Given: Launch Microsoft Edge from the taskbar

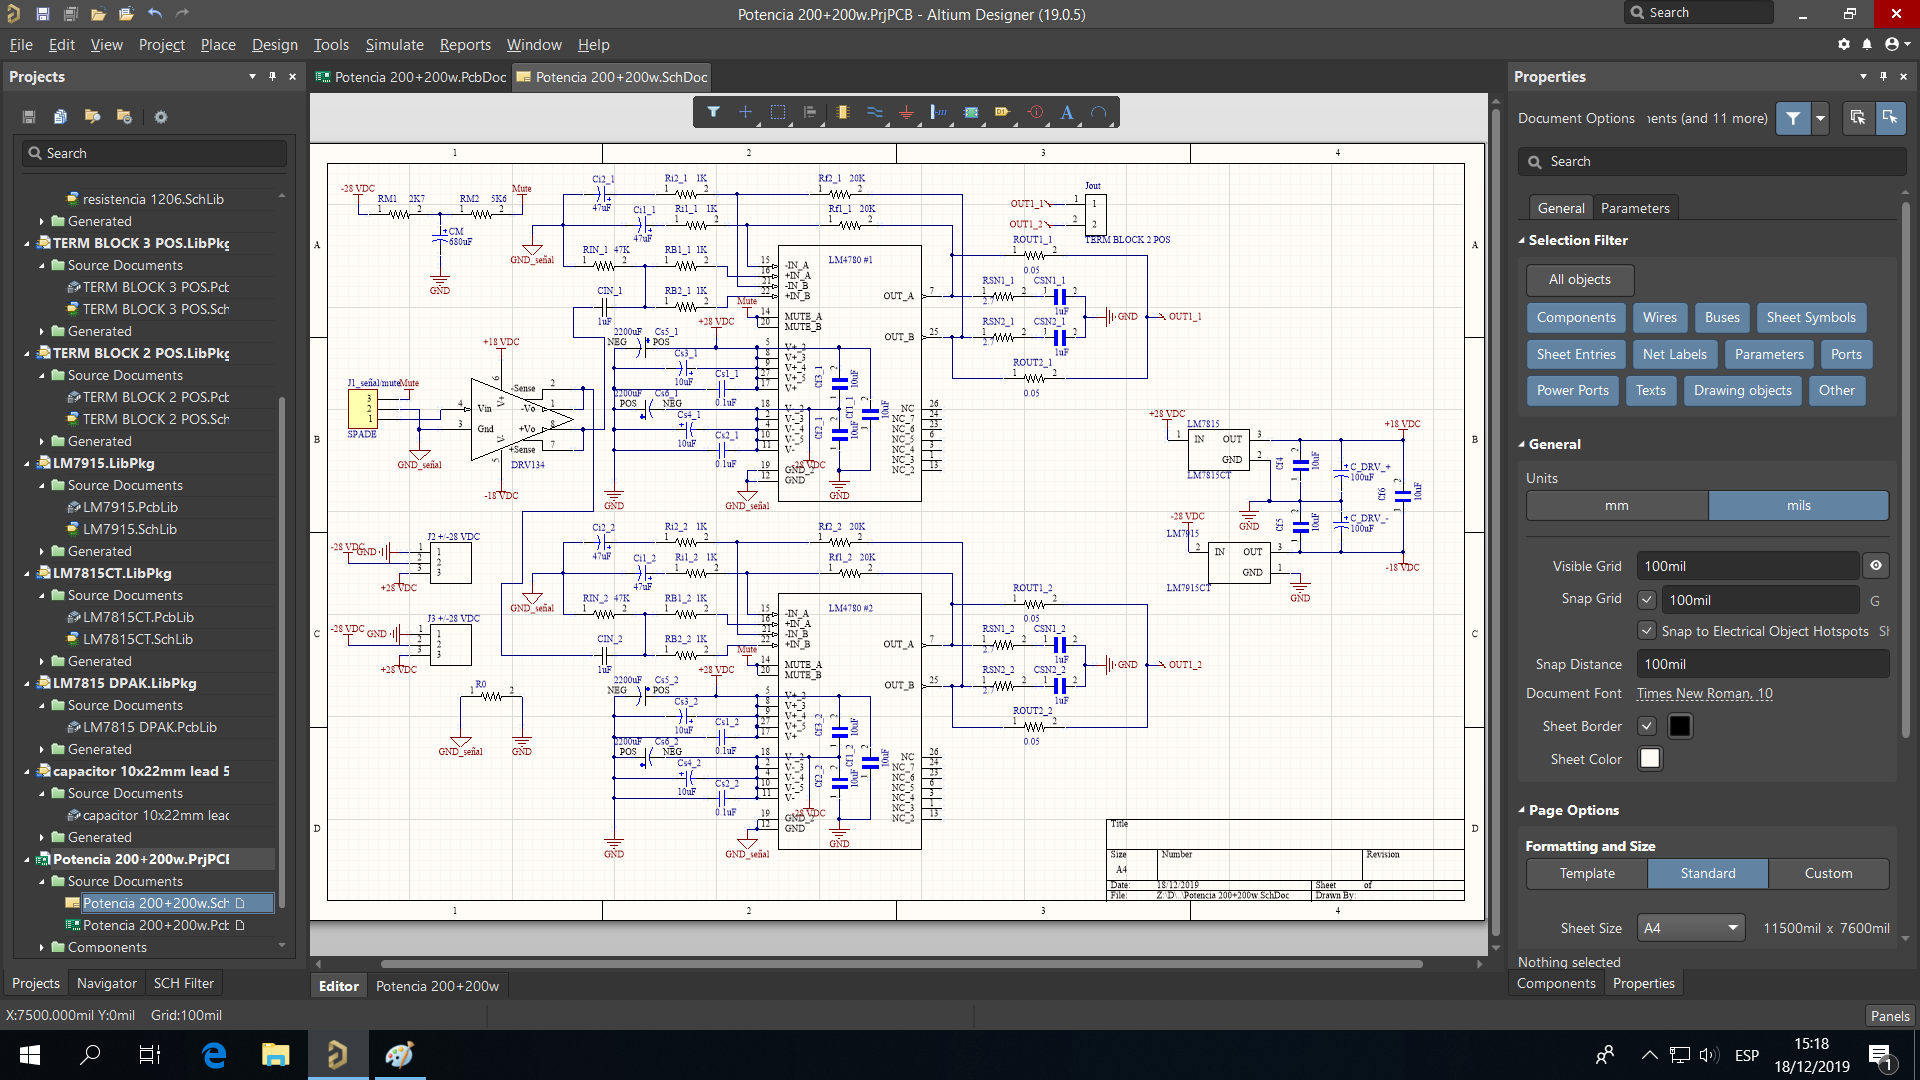Looking at the screenshot, I should click(x=214, y=1055).
